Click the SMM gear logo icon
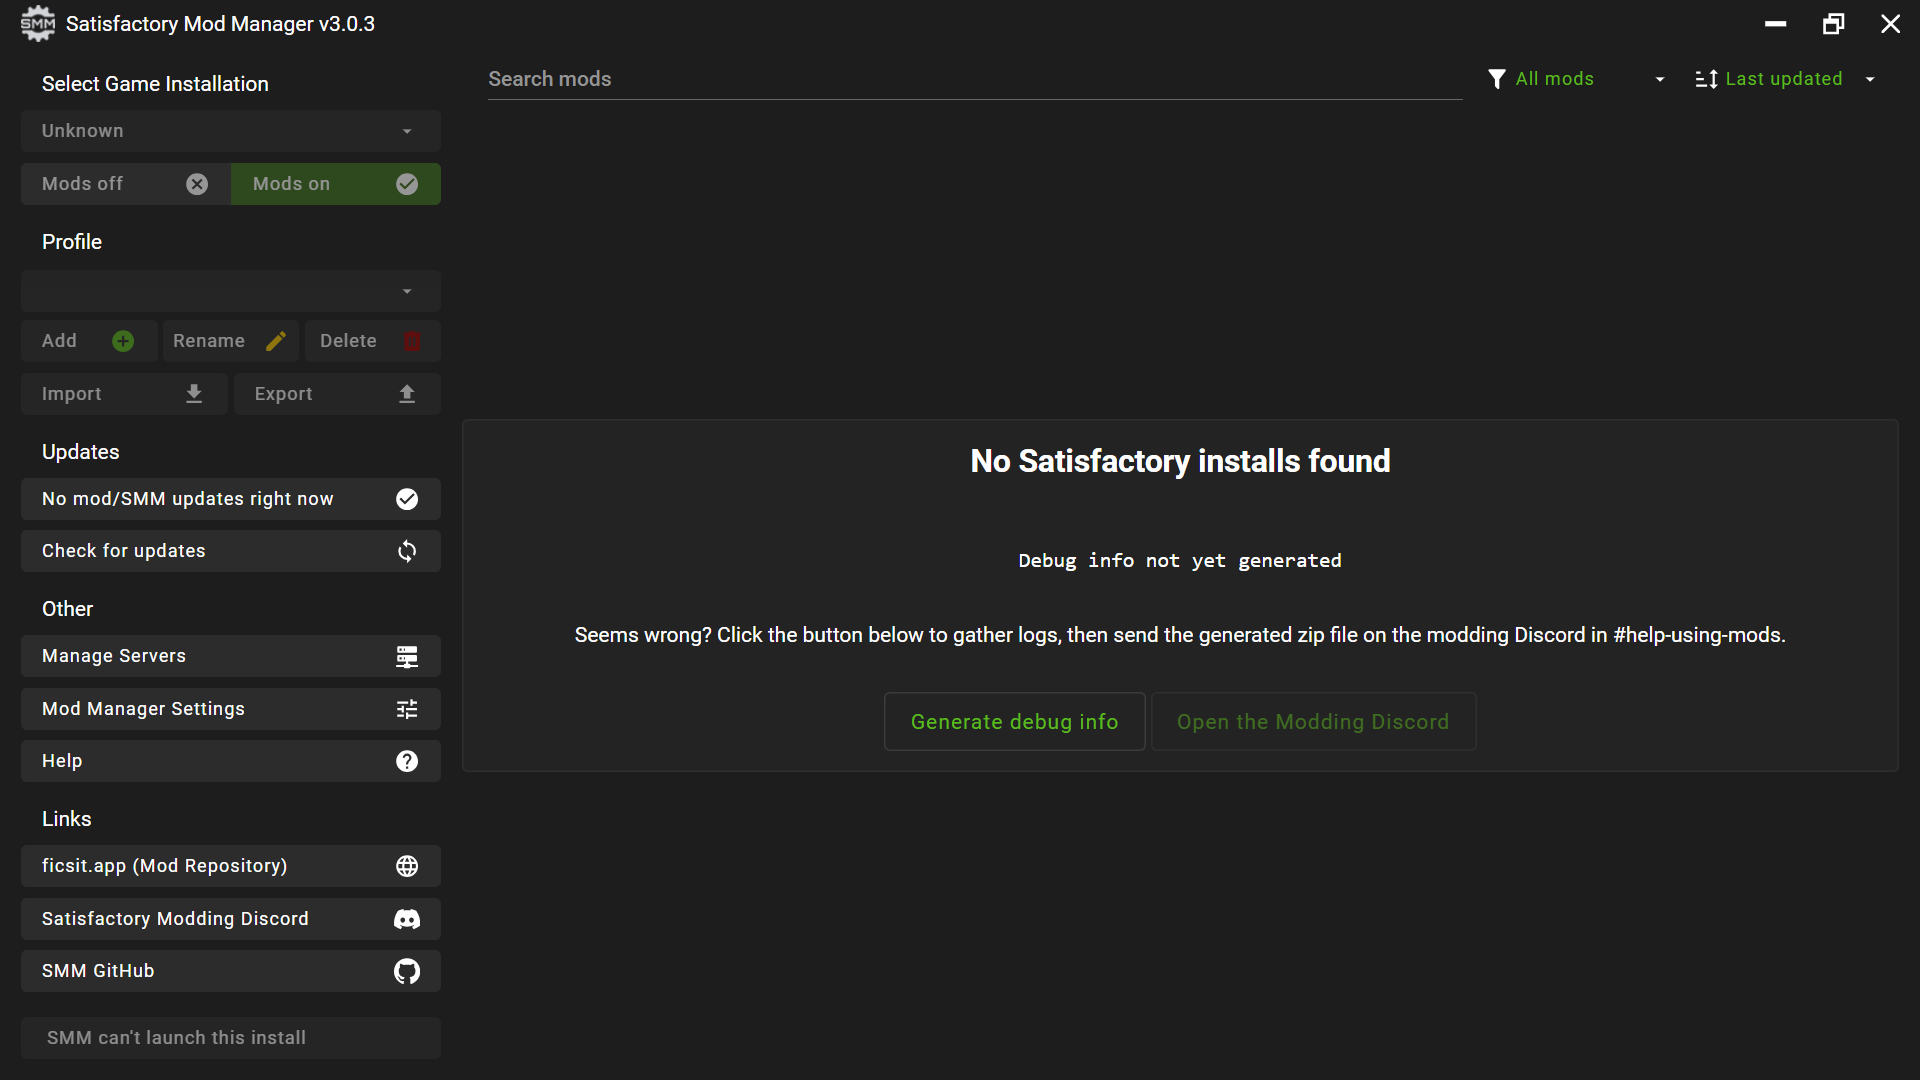Viewport: 1920px width, 1080px height. [38, 23]
